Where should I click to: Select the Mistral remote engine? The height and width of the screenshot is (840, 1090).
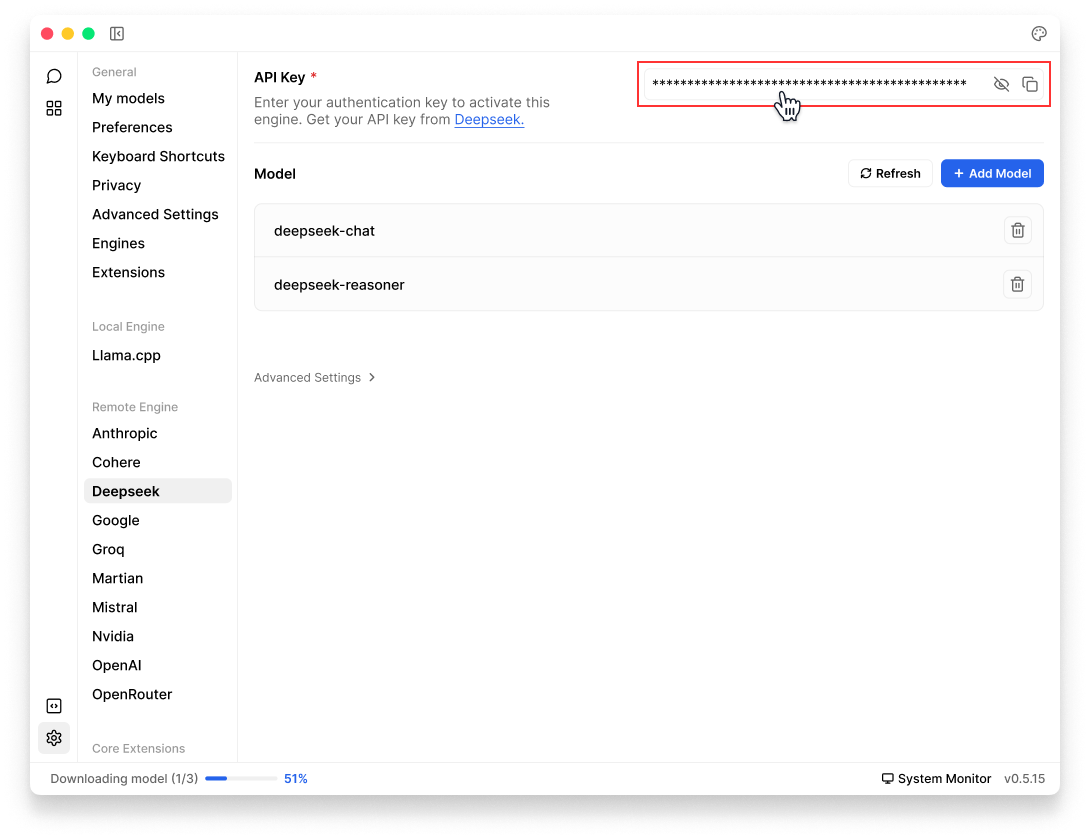(x=115, y=607)
